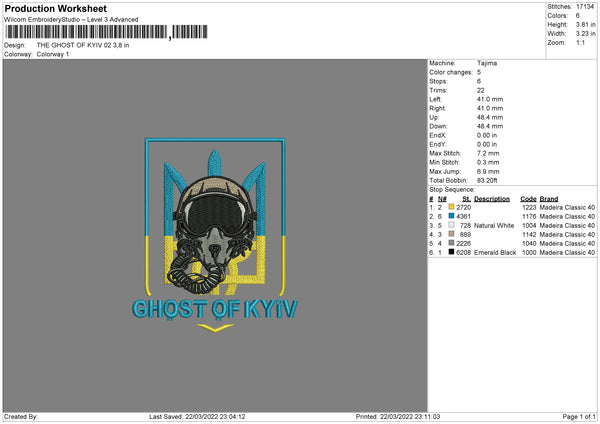The width and height of the screenshot is (600, 424).
Task: Click the Last Saved timestamp
Action: click(x=197, y=416)
